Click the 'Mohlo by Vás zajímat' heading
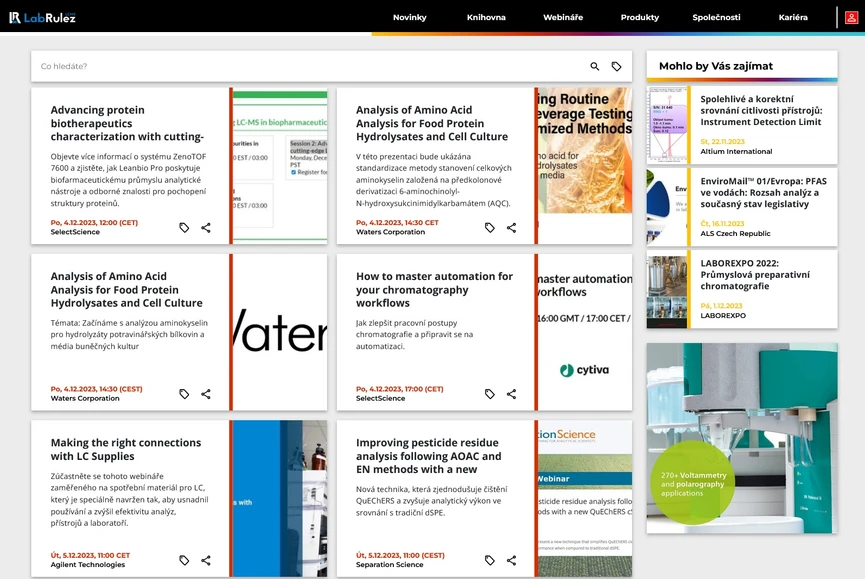865x579 pixels. click(x=716, y=66)
